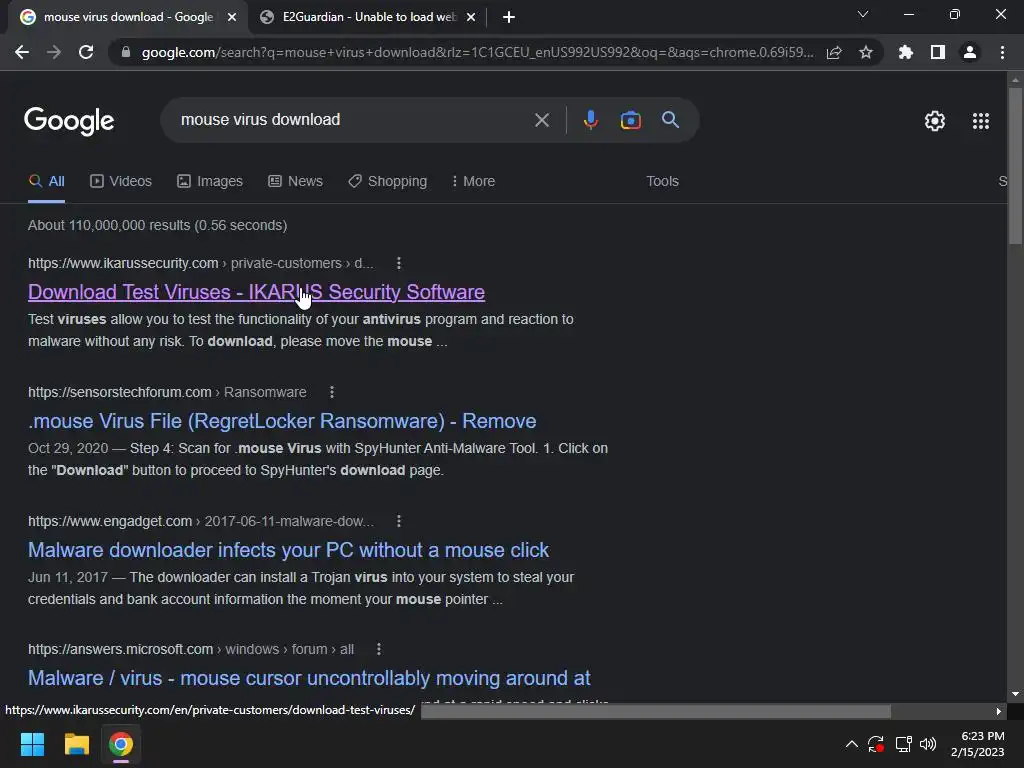
Task: Open options for engadget.com result
Action: (399, 521)
